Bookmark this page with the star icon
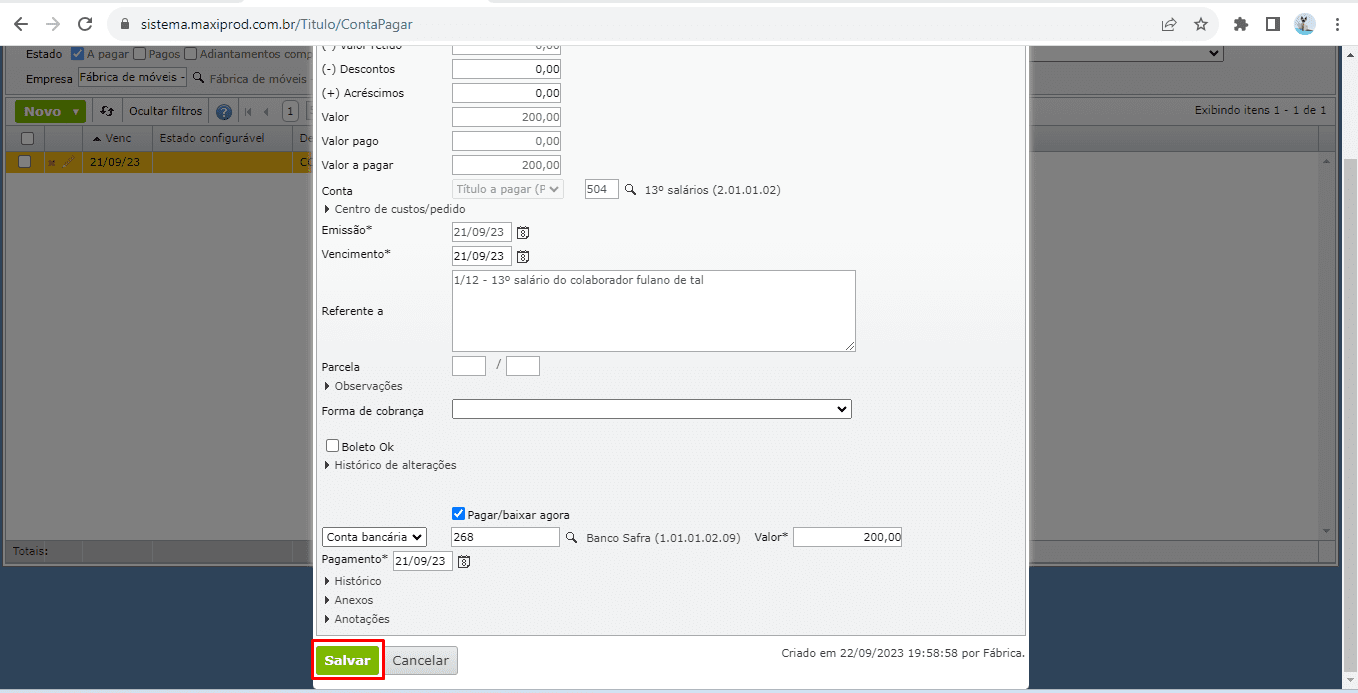Image resolution: width=1358 pixels, height=693 pixels. click(x=1201, y=24)
